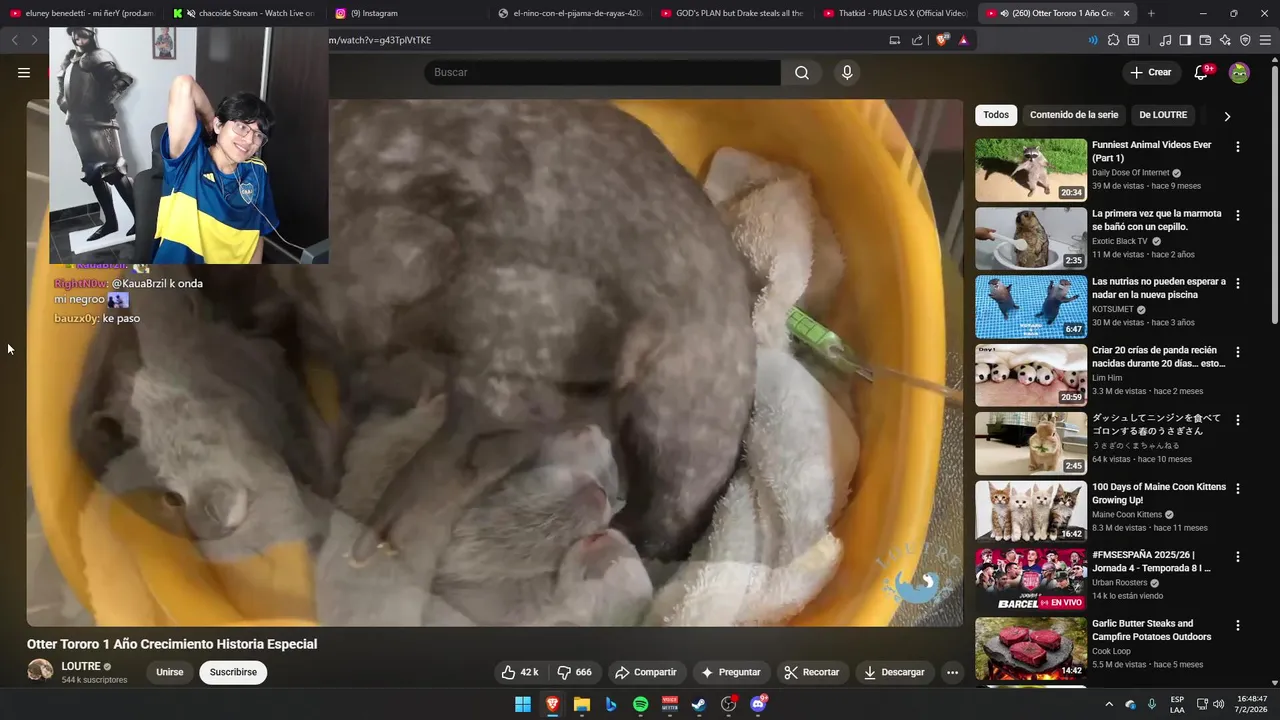The image size is (1280, 720).
Task: Switch to GOD's PLAN browser tab
Action: [x=732, y=13]
